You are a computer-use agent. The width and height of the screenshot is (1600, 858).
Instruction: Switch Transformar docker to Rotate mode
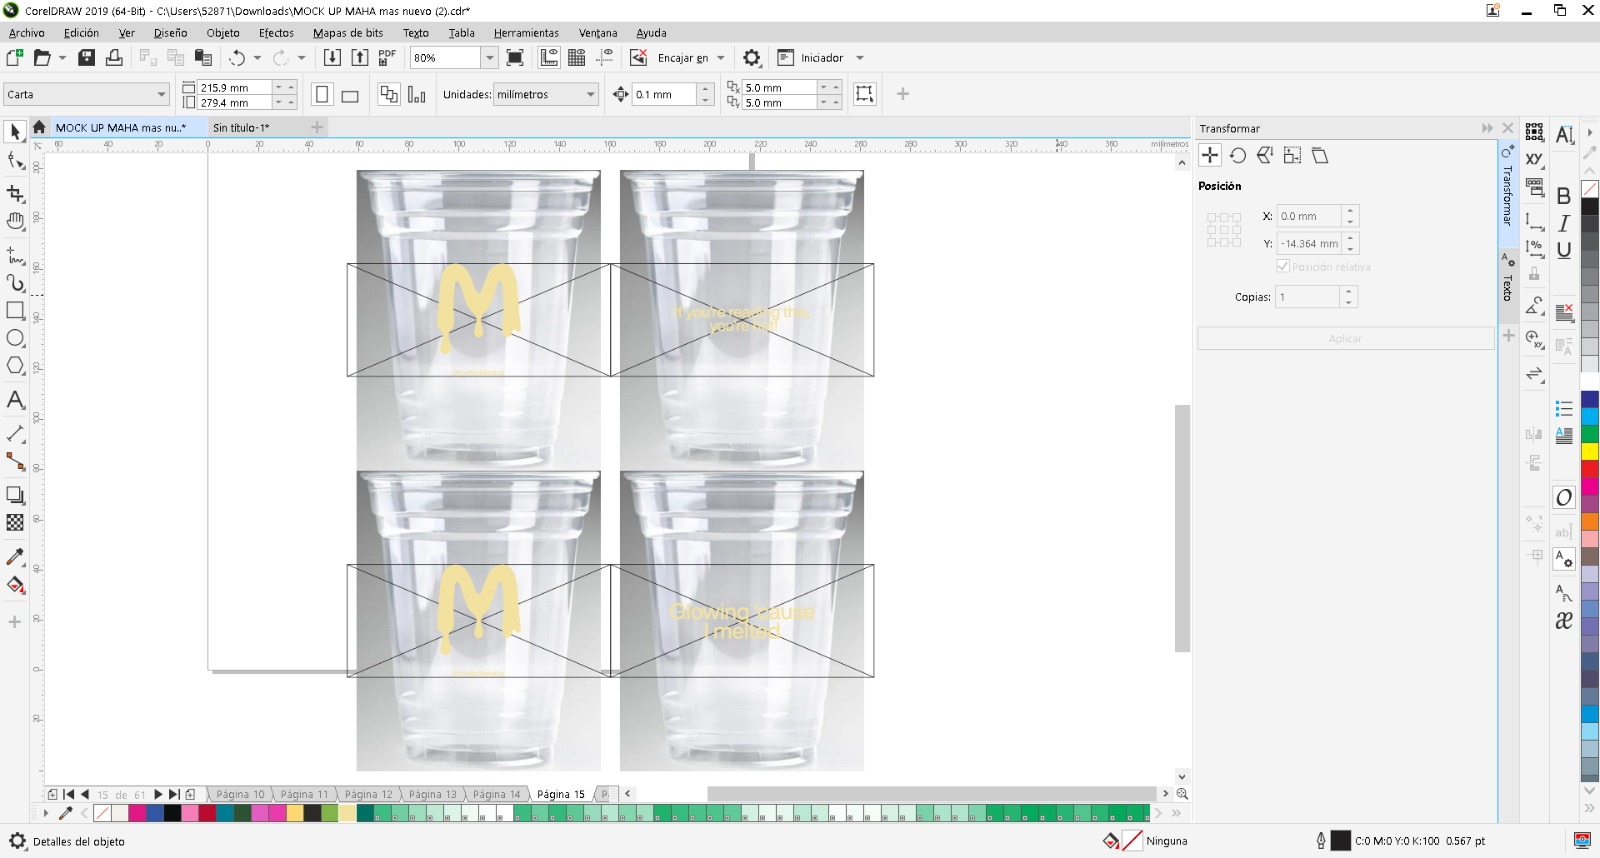(x=1238, y=155)
